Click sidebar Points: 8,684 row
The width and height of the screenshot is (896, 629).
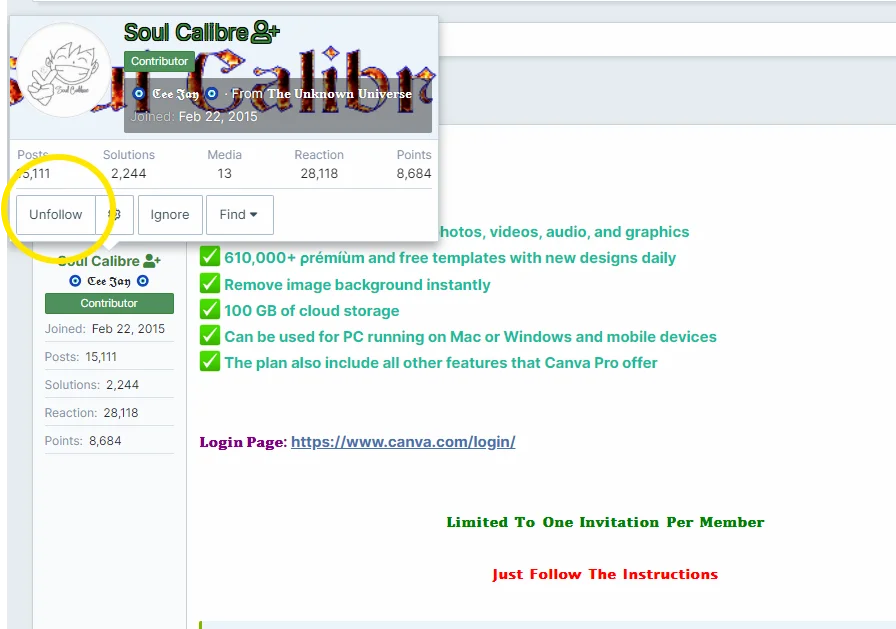[109, 441]
